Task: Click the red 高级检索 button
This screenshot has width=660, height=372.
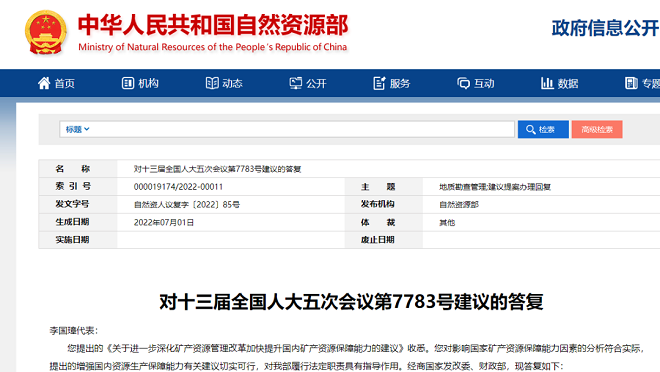Action: click(x=597, y=129)
